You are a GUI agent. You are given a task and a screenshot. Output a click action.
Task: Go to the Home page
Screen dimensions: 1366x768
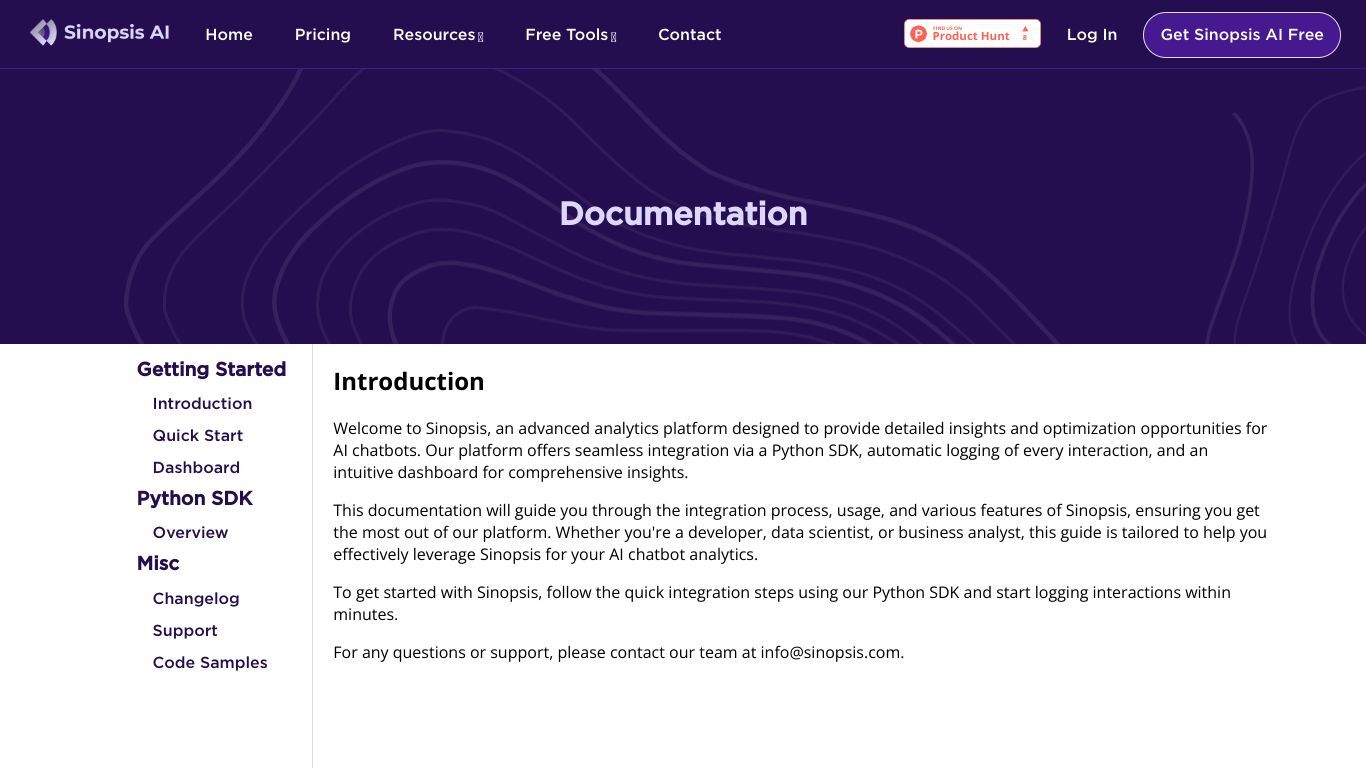coord(229,34)
